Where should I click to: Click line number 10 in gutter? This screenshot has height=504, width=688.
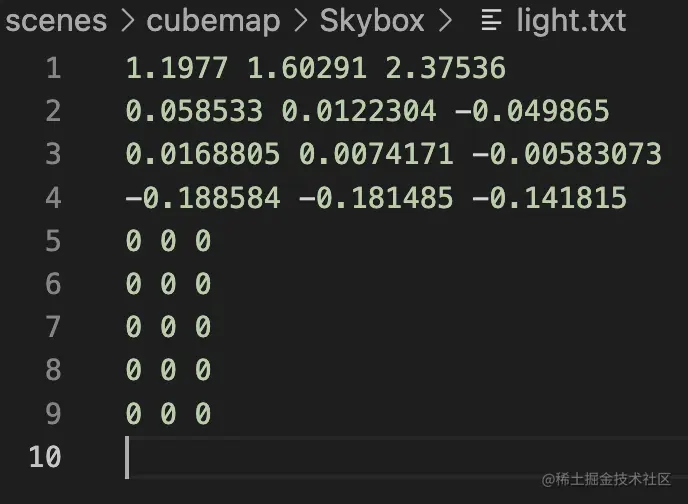click(x=45, y=457)
